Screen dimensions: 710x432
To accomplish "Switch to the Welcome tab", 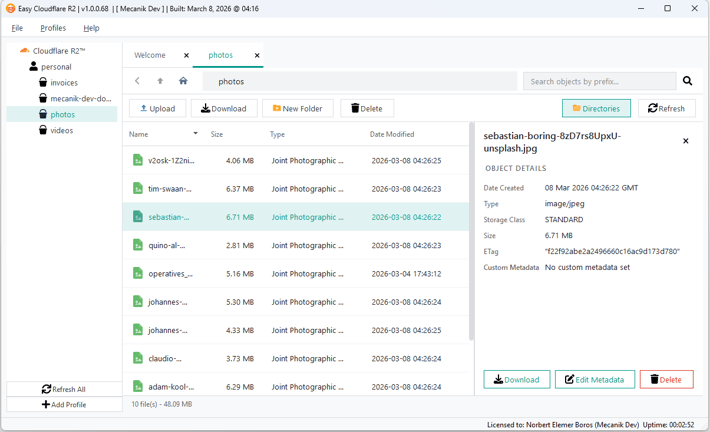I will tap(150, 55).
